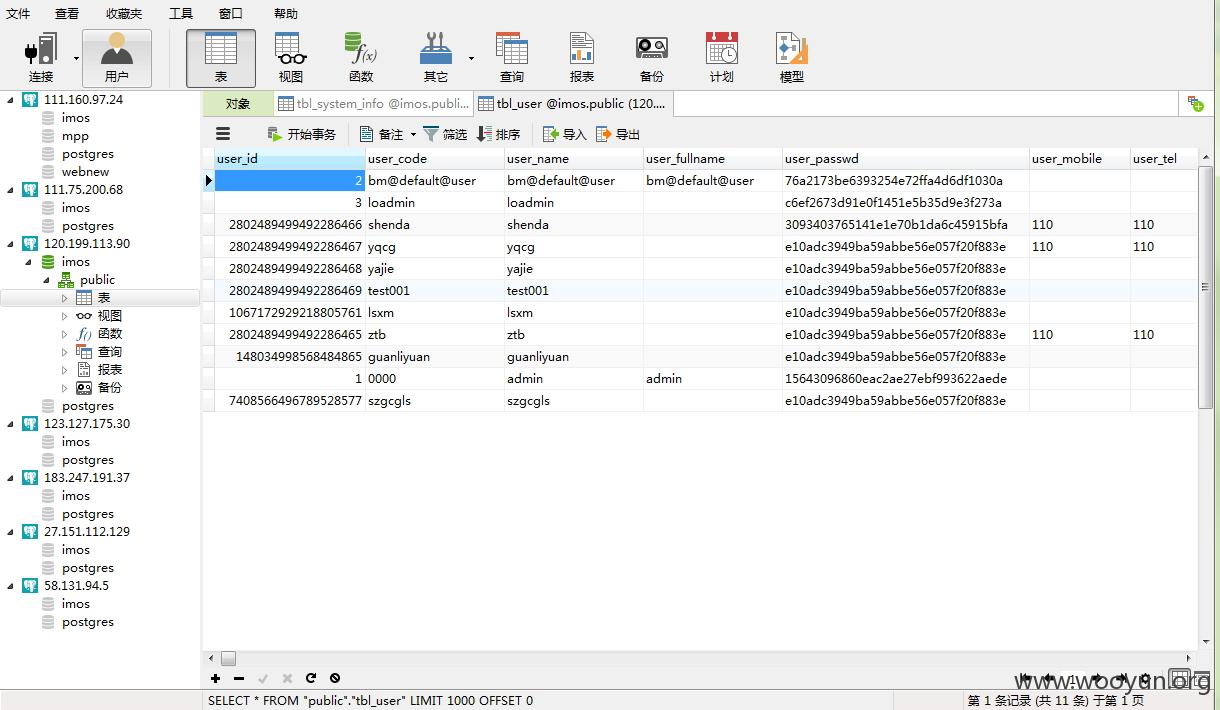Click the green plus icon beside the tabs
This screenshot has width=1220, height=710.
tap(1195, 103)
